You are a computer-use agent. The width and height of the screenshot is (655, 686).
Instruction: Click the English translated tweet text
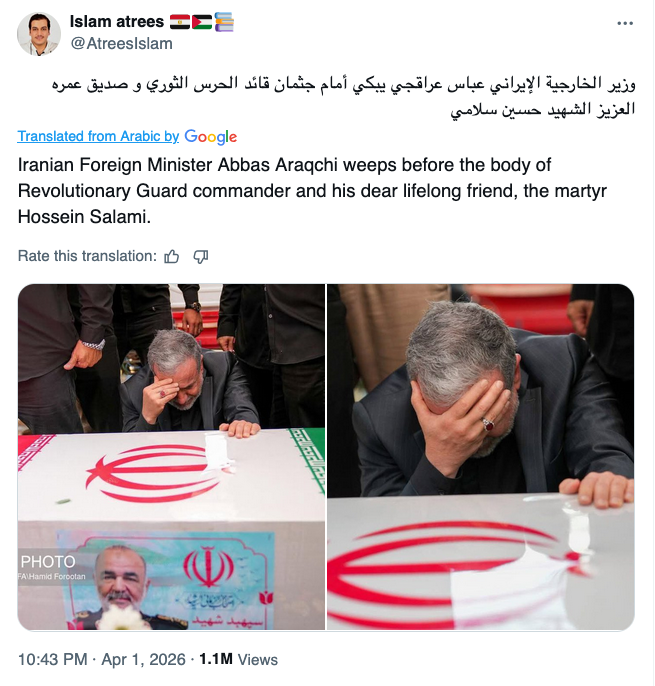(x=312, y=191)
